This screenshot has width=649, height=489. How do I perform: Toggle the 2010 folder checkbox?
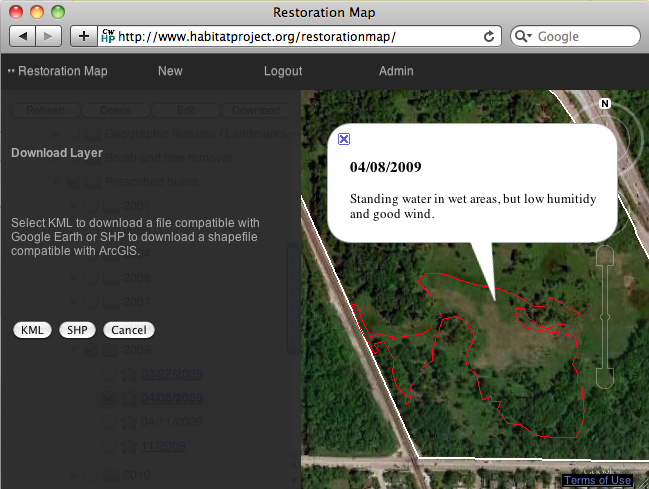91,475
